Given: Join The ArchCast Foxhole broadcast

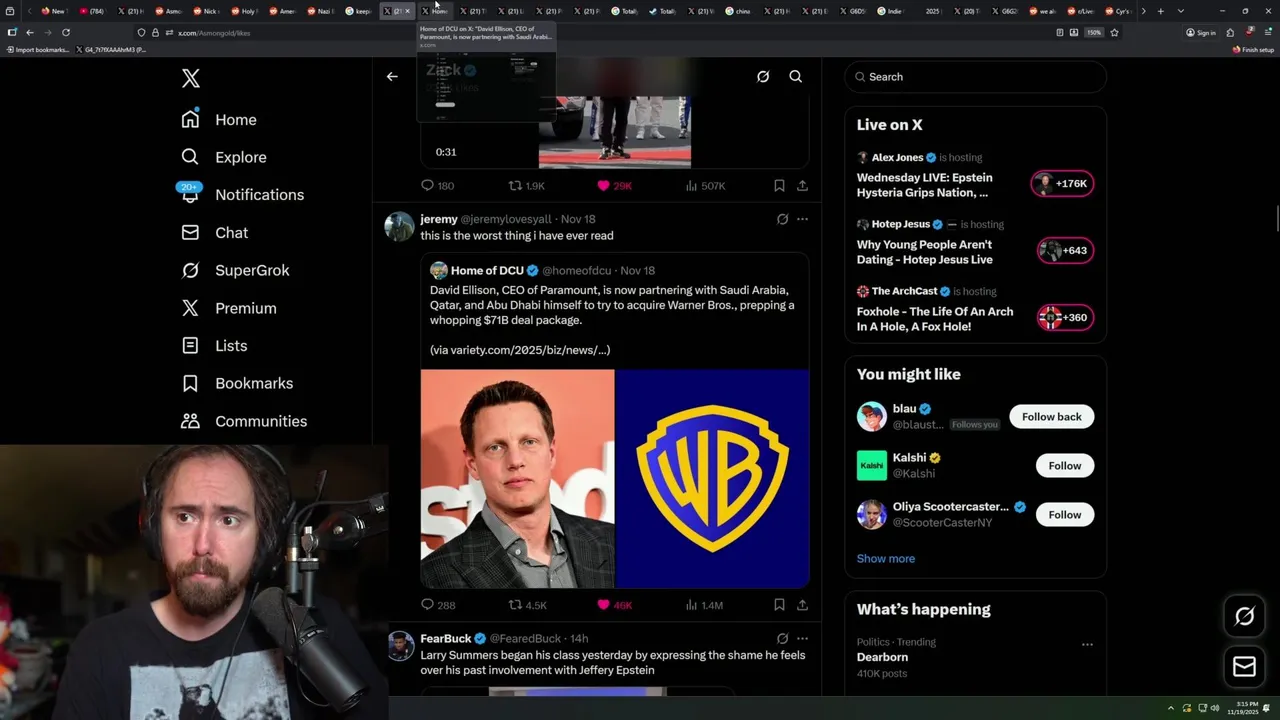Looking at the screenshot, I should [x=935, y=319].
